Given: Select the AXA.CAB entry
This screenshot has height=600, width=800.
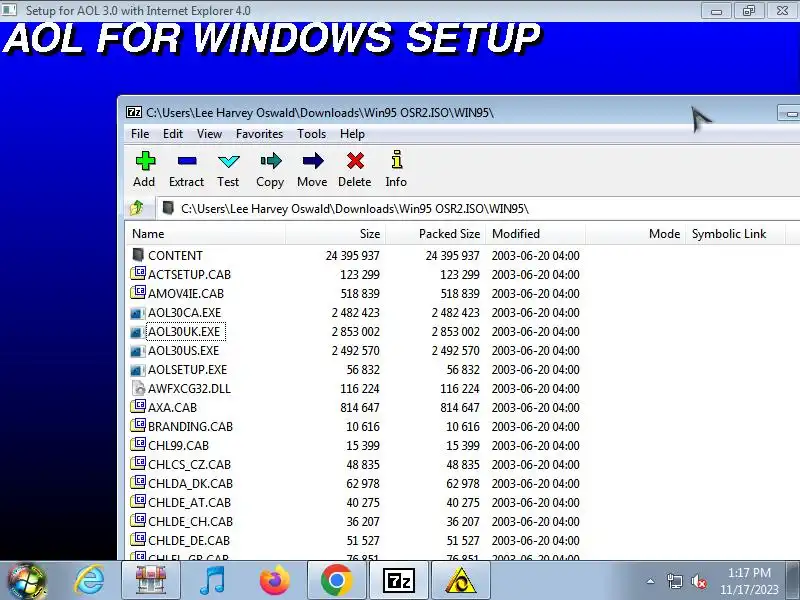Looking at the screenshot, I should (x=172, y=407).
